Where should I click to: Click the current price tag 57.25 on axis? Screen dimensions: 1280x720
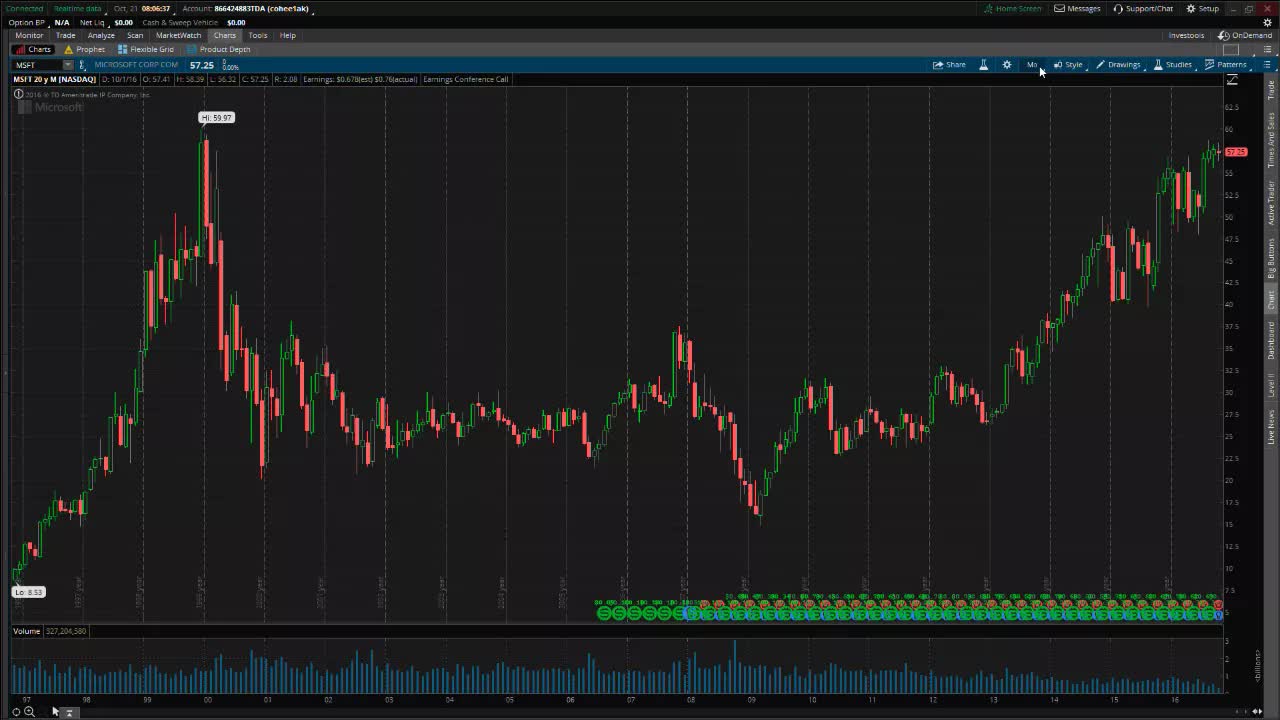coord(1236,152)
